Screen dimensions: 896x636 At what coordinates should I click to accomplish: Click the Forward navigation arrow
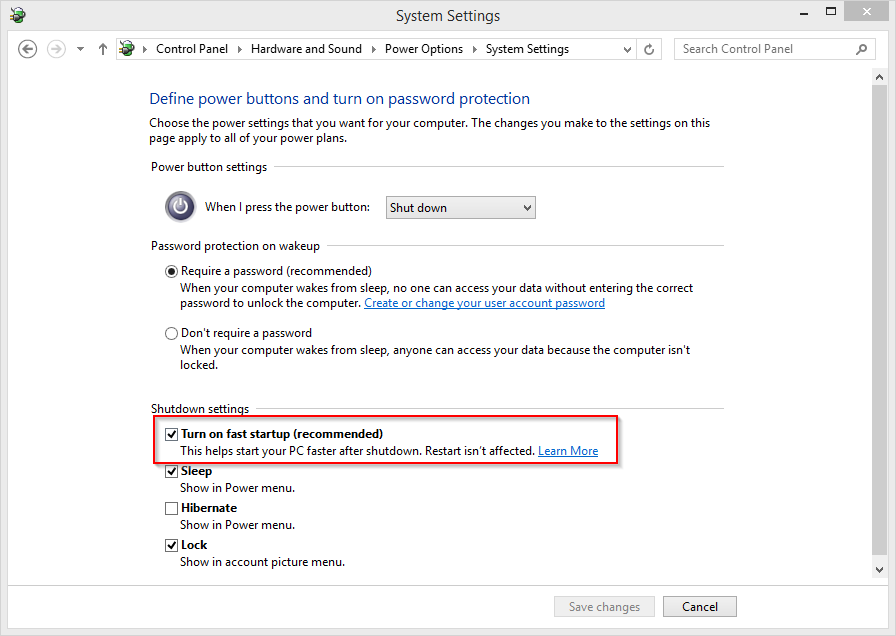point(56,49)
